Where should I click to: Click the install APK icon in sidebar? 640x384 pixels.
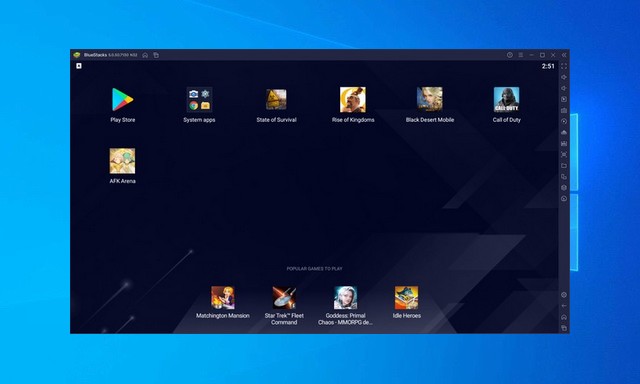coord(564,132)
